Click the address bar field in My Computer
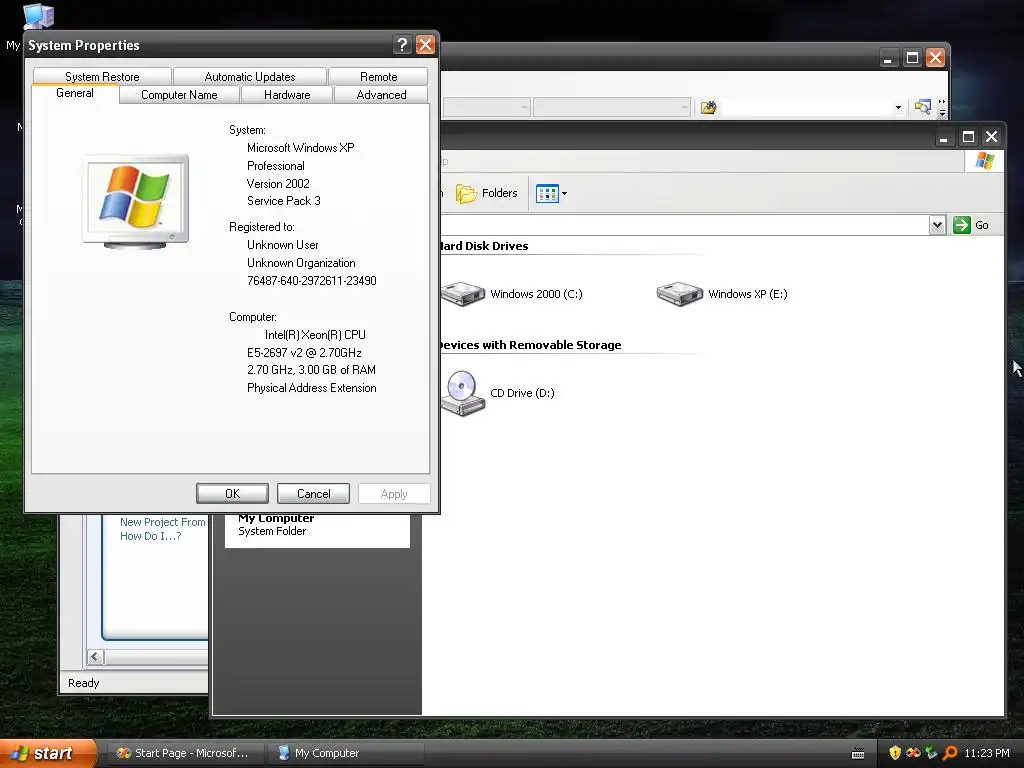 coord(684,225)
